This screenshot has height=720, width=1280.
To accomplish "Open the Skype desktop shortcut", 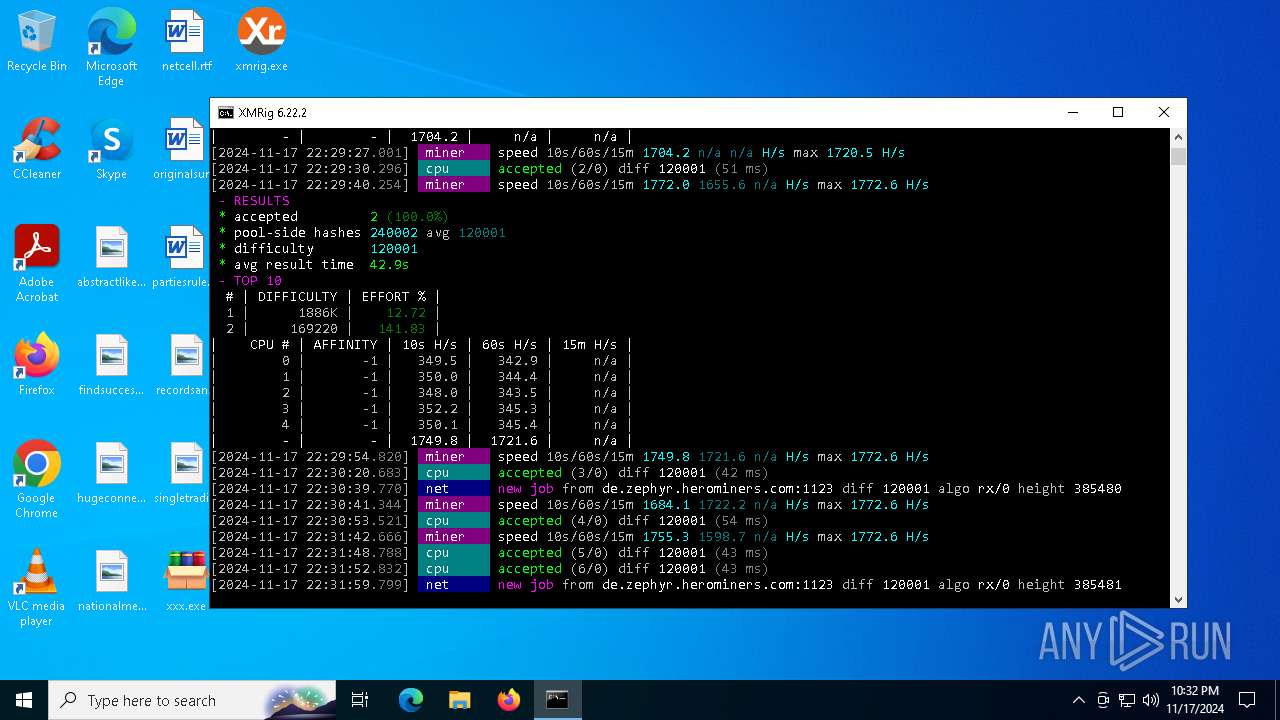I will point(111,150).
